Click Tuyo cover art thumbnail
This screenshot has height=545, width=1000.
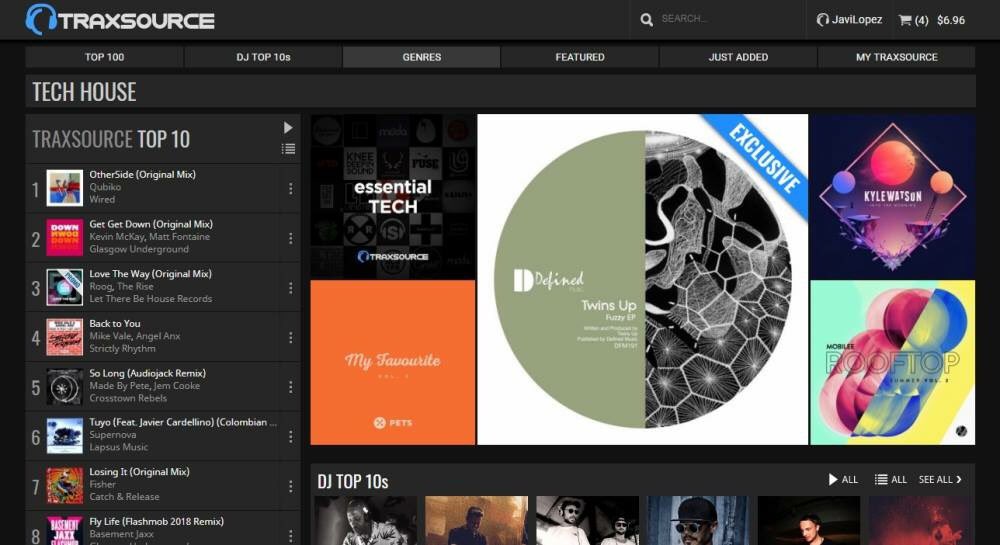pyautogui.click(x=64, y=436)
